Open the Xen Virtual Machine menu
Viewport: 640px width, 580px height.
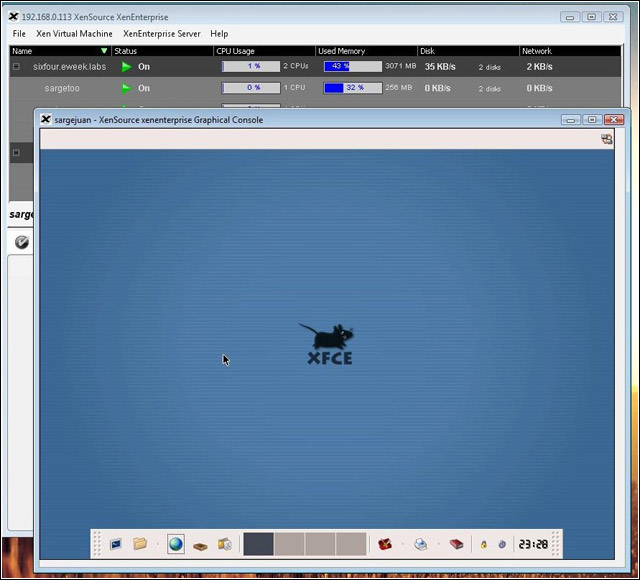(x=74, y=34)
